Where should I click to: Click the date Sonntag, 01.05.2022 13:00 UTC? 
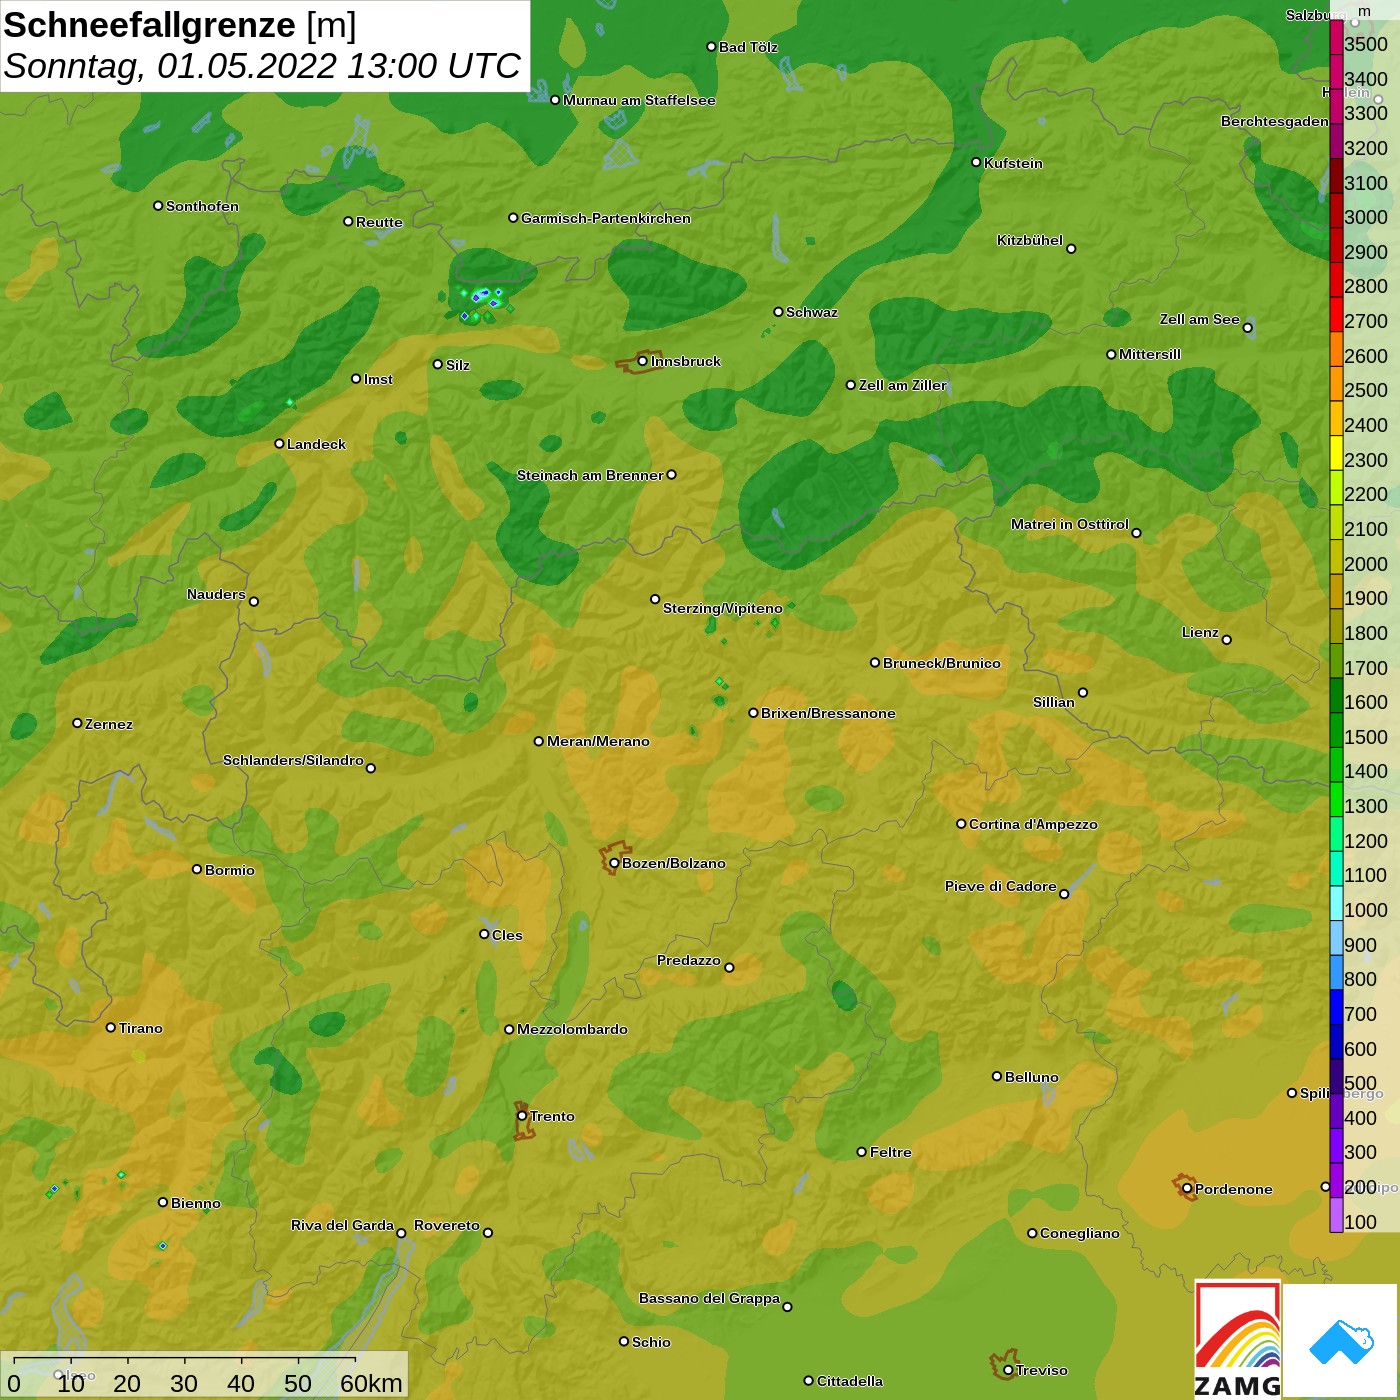tap(262, 66)
